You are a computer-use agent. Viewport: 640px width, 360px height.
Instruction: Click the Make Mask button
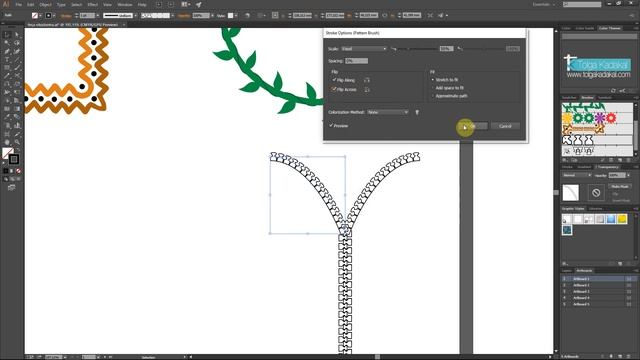click(620, 186)
